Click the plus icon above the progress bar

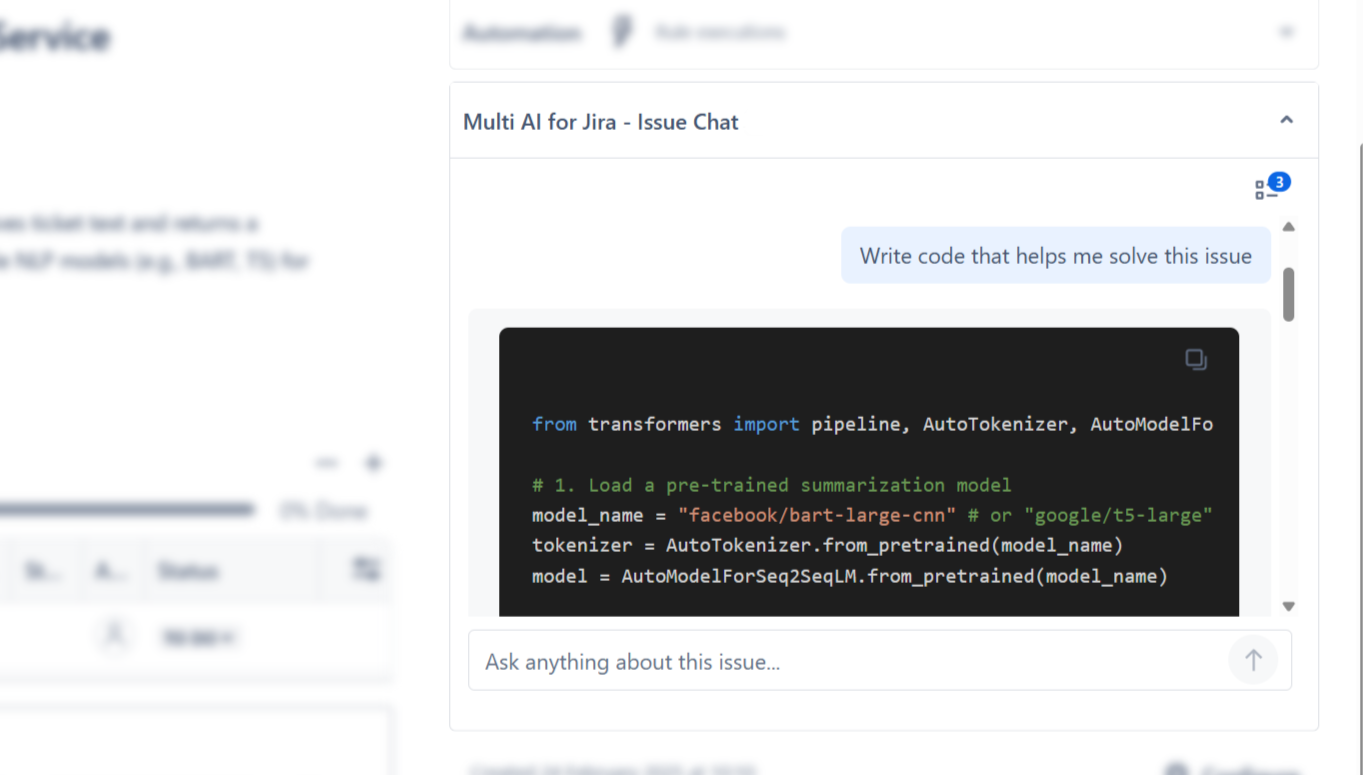coord(374,463)
